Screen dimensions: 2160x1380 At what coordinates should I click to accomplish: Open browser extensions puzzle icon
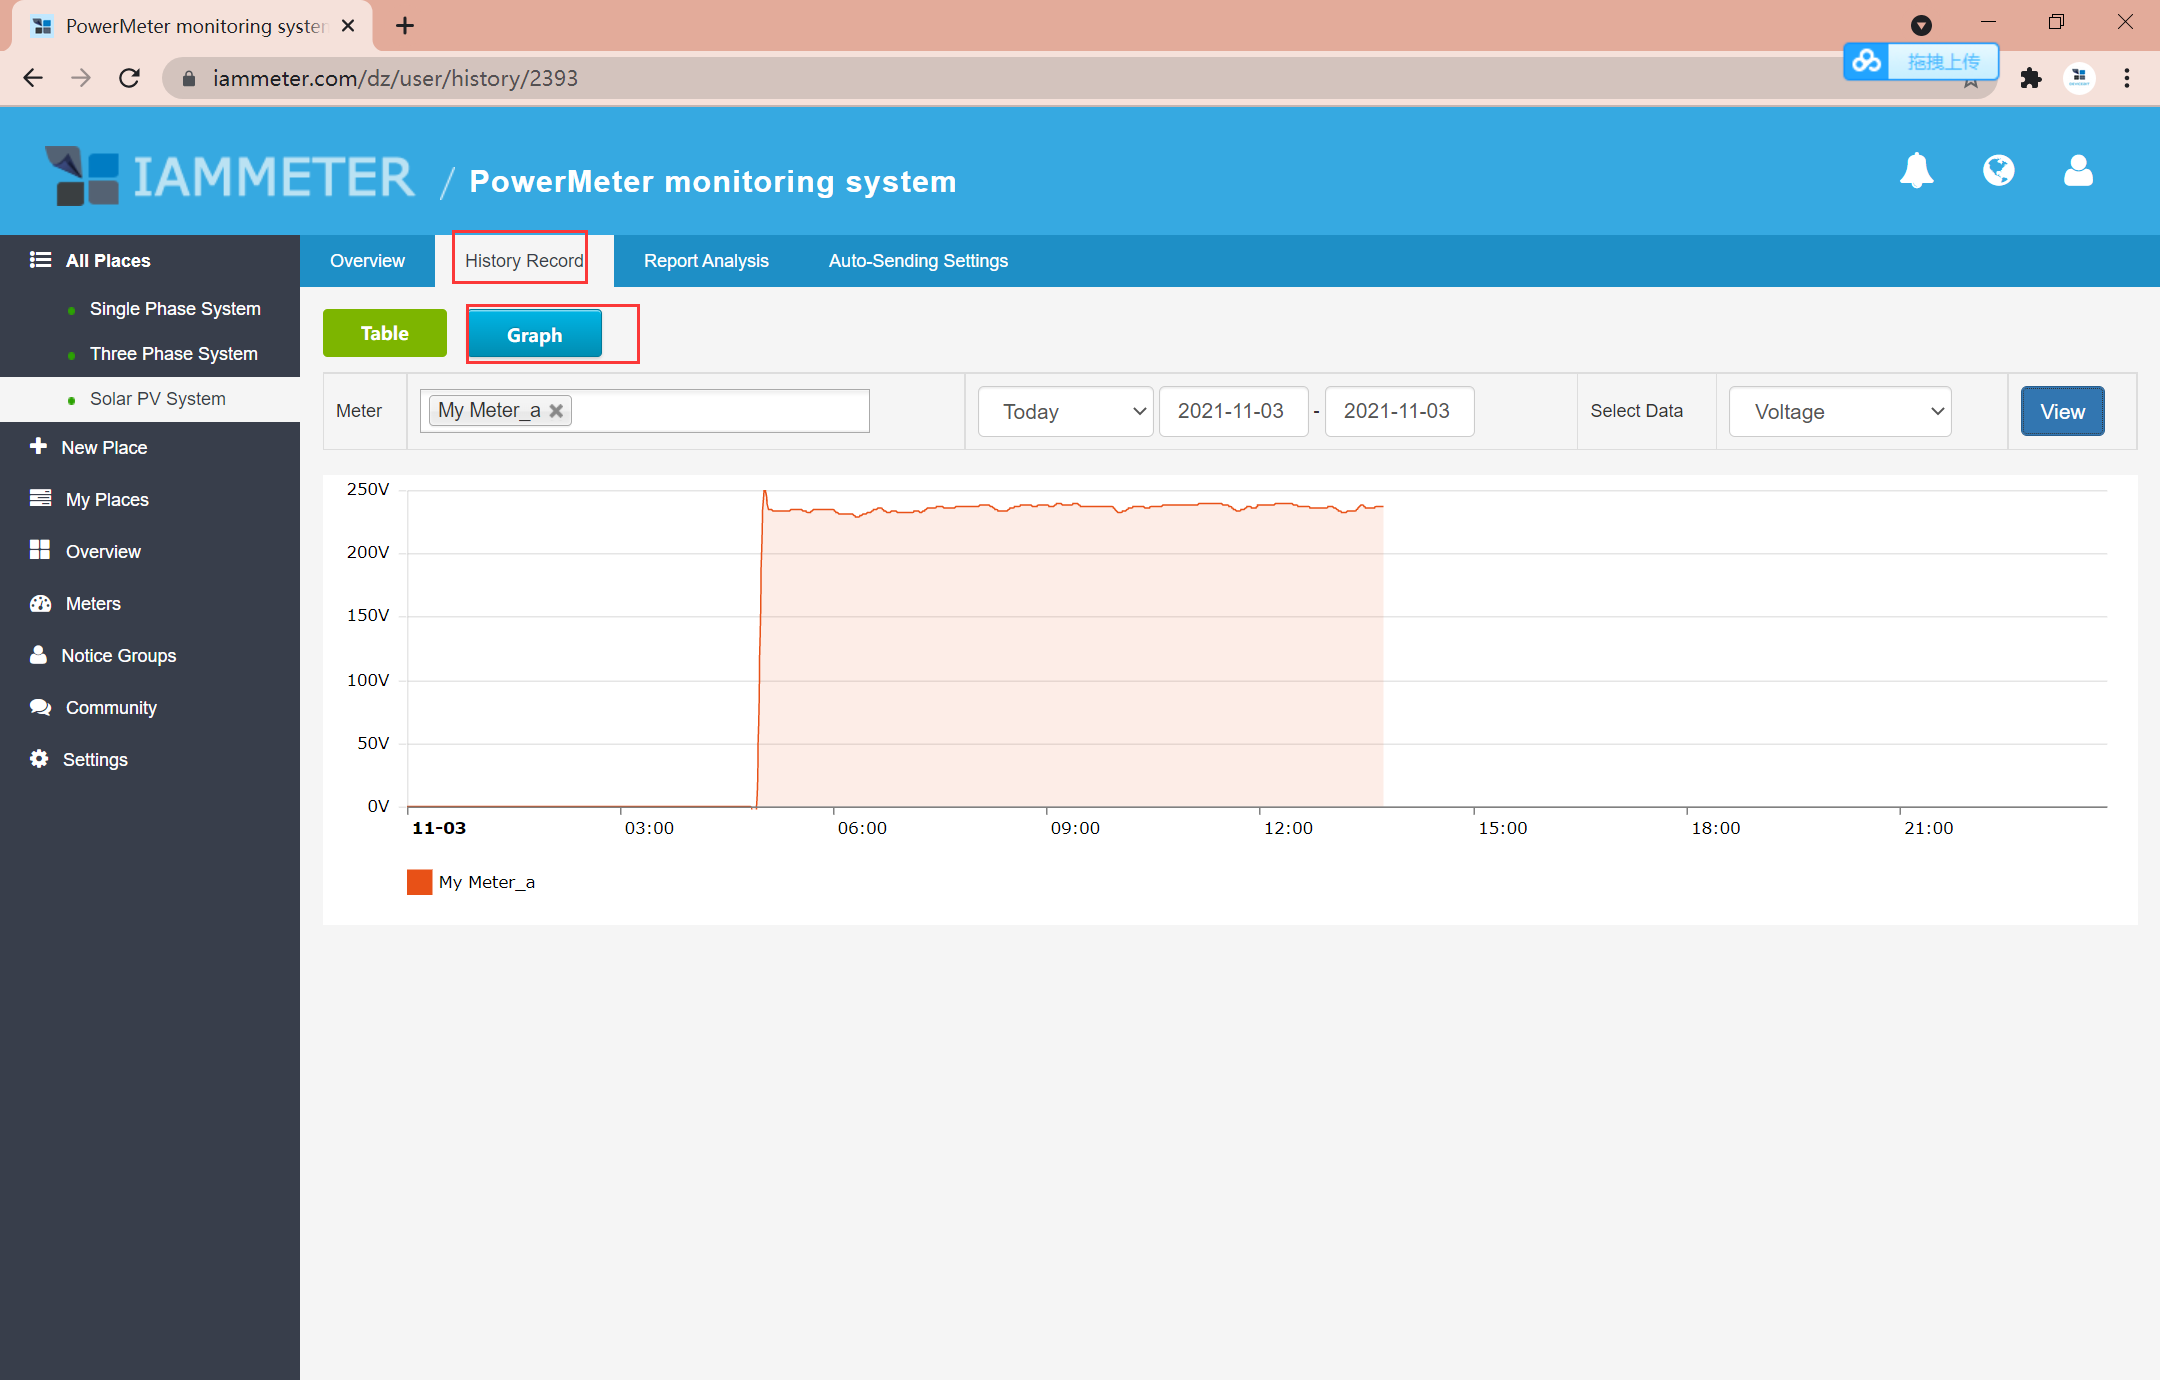2030,78
